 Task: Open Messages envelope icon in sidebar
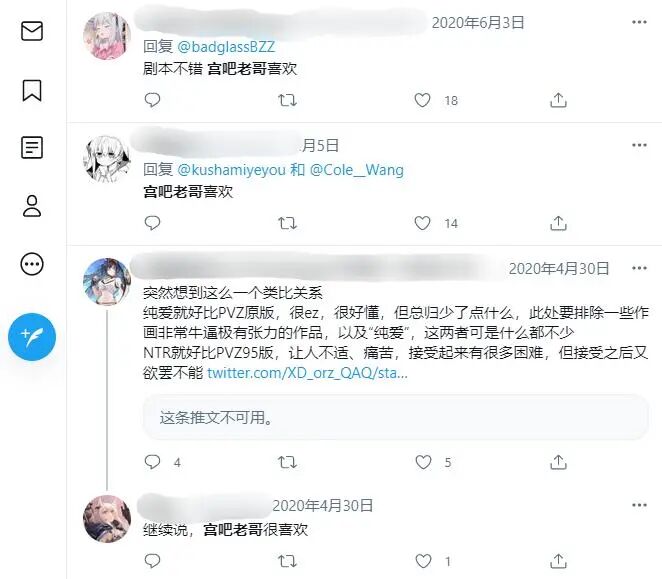[x=32, y=31]
